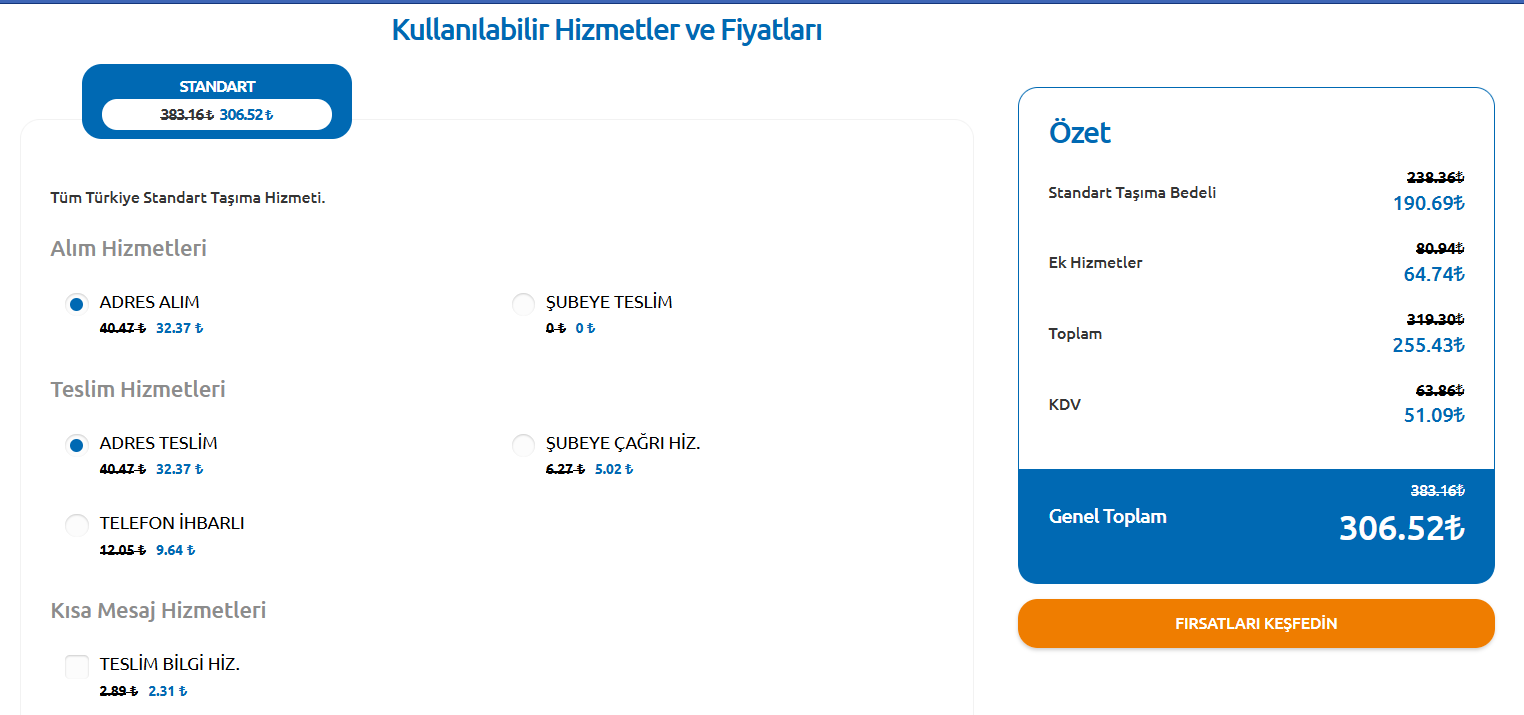The width and height of the screenshot is (1524, 715).
Task: Click the Toplam amount 255.43₺
Action: [x=1429, y=345]
